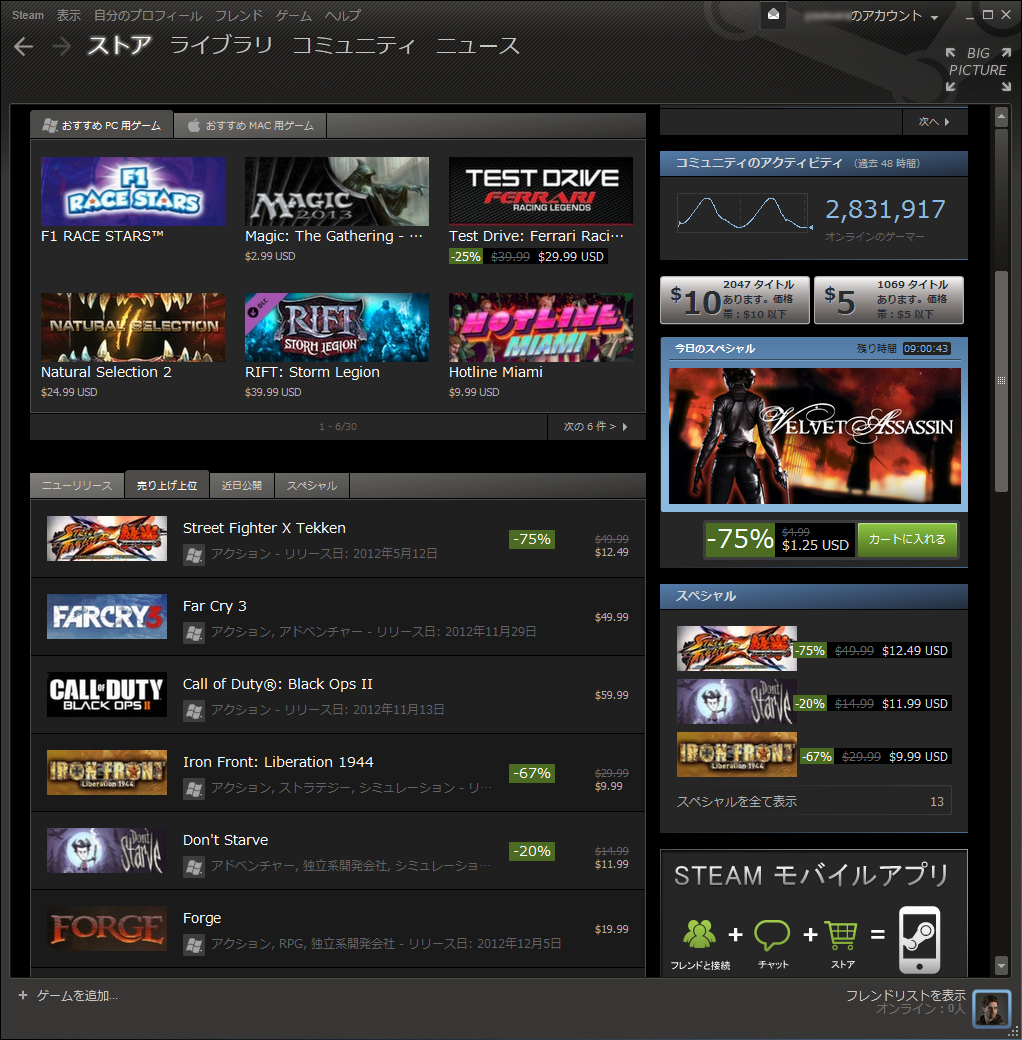Switch to ニュース section

click(x=478, y=45)
